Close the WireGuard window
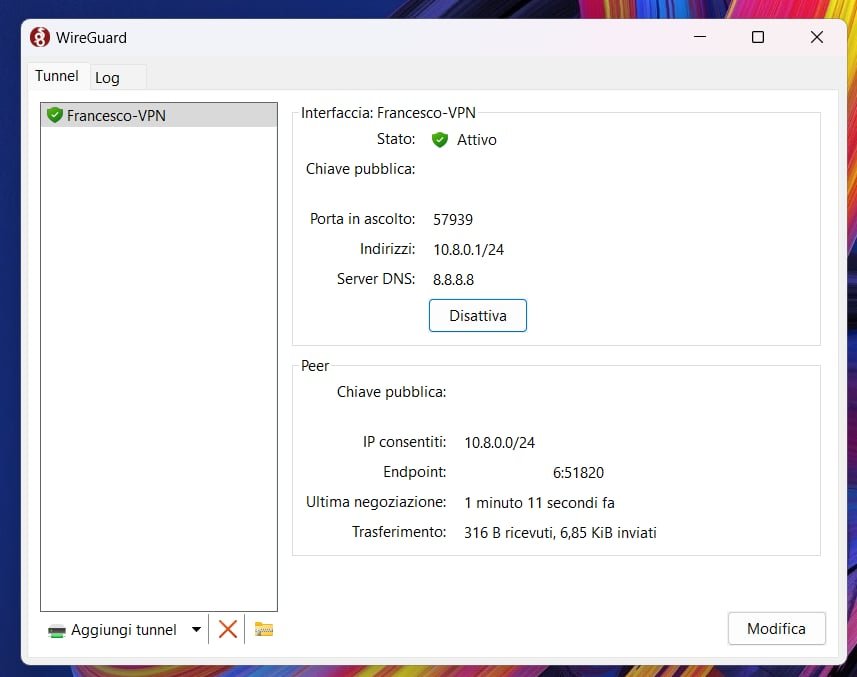This screenshot has width=857, height=677. point(816,38)
